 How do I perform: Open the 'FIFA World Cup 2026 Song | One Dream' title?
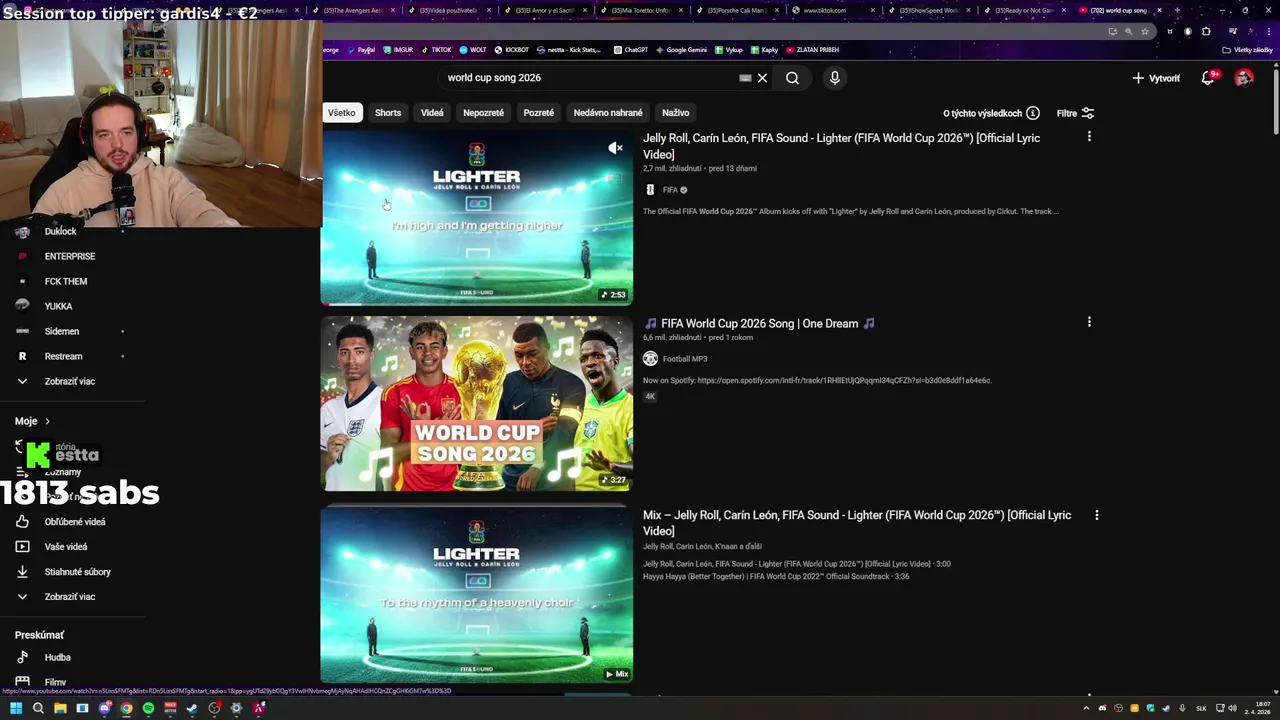[x=759, y=324]
